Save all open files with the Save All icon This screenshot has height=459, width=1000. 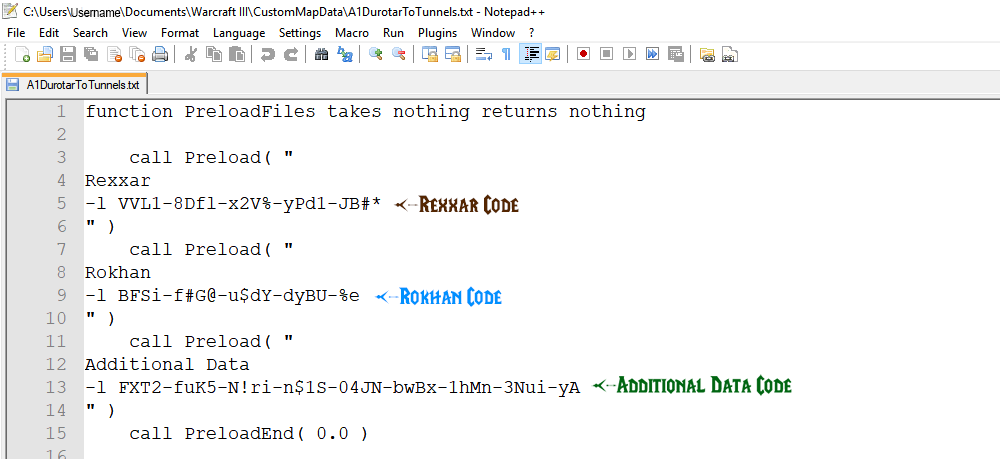[91, 55]
